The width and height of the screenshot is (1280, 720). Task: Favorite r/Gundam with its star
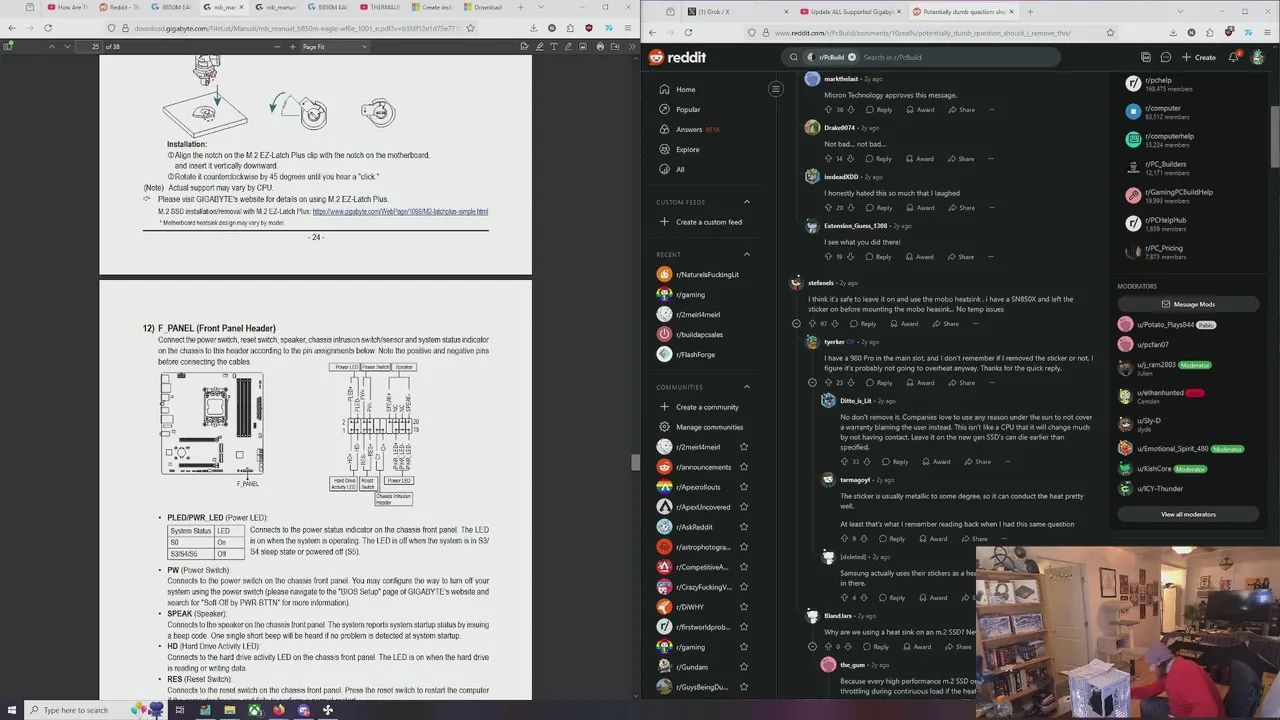[x=743, y=667]
